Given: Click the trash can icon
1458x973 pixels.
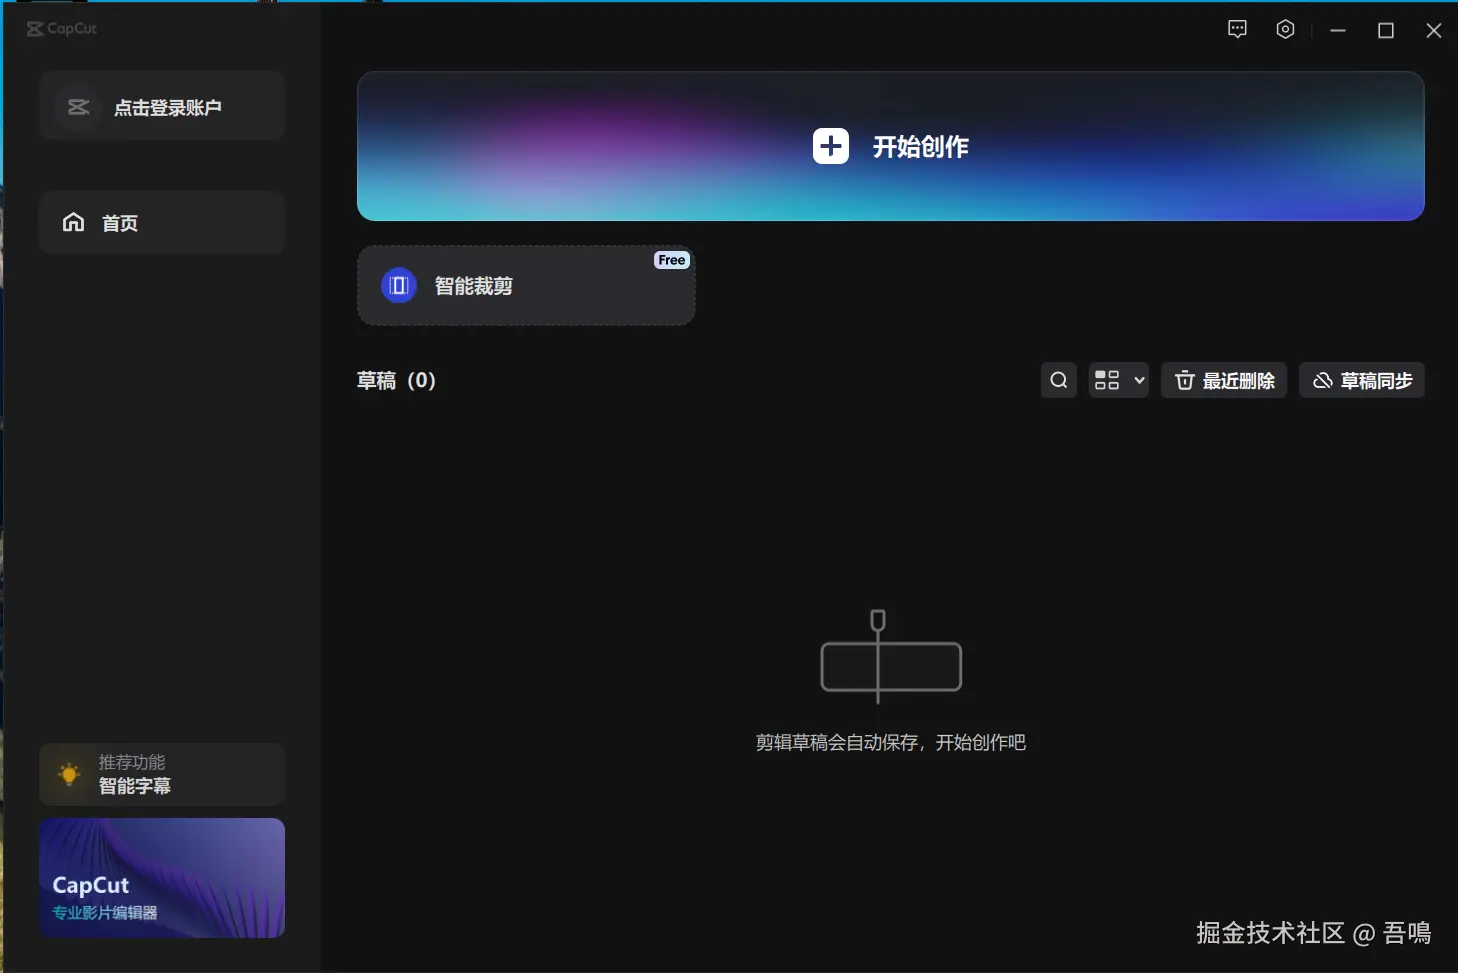Looking at the screenshot, I should (1185, 380).
